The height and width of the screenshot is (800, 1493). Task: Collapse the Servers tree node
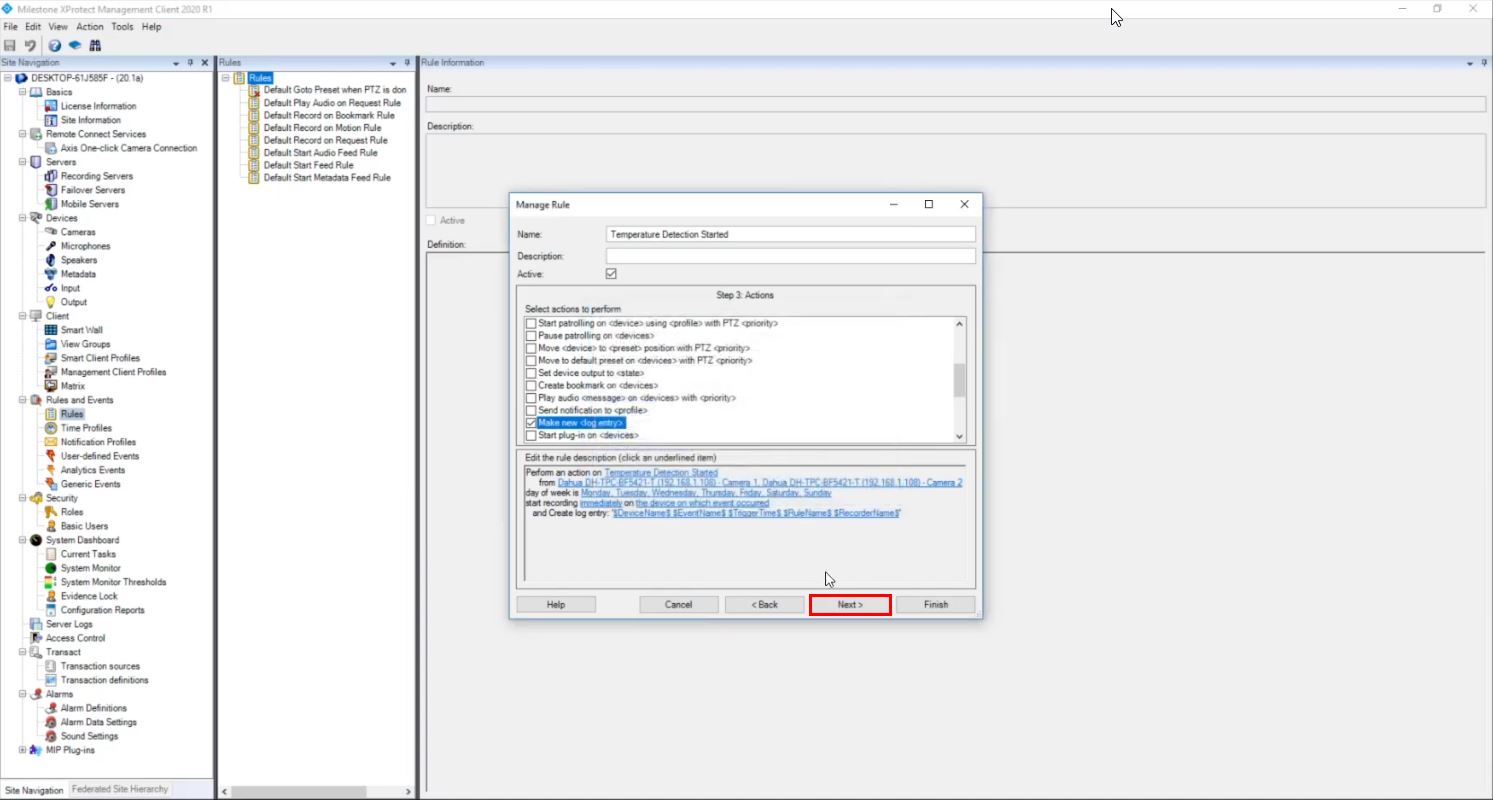click(21, 161)
